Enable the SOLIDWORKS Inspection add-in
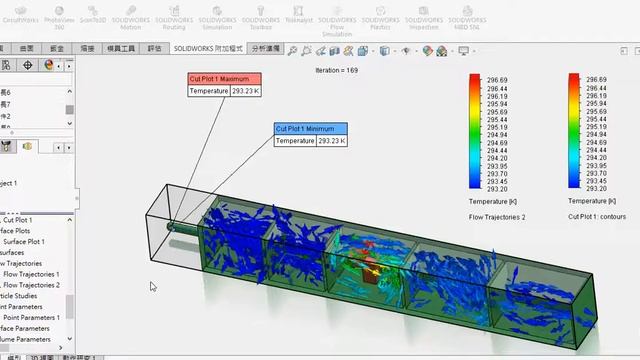The height and width of the screenshot is (360, 640). click(424, 18)
